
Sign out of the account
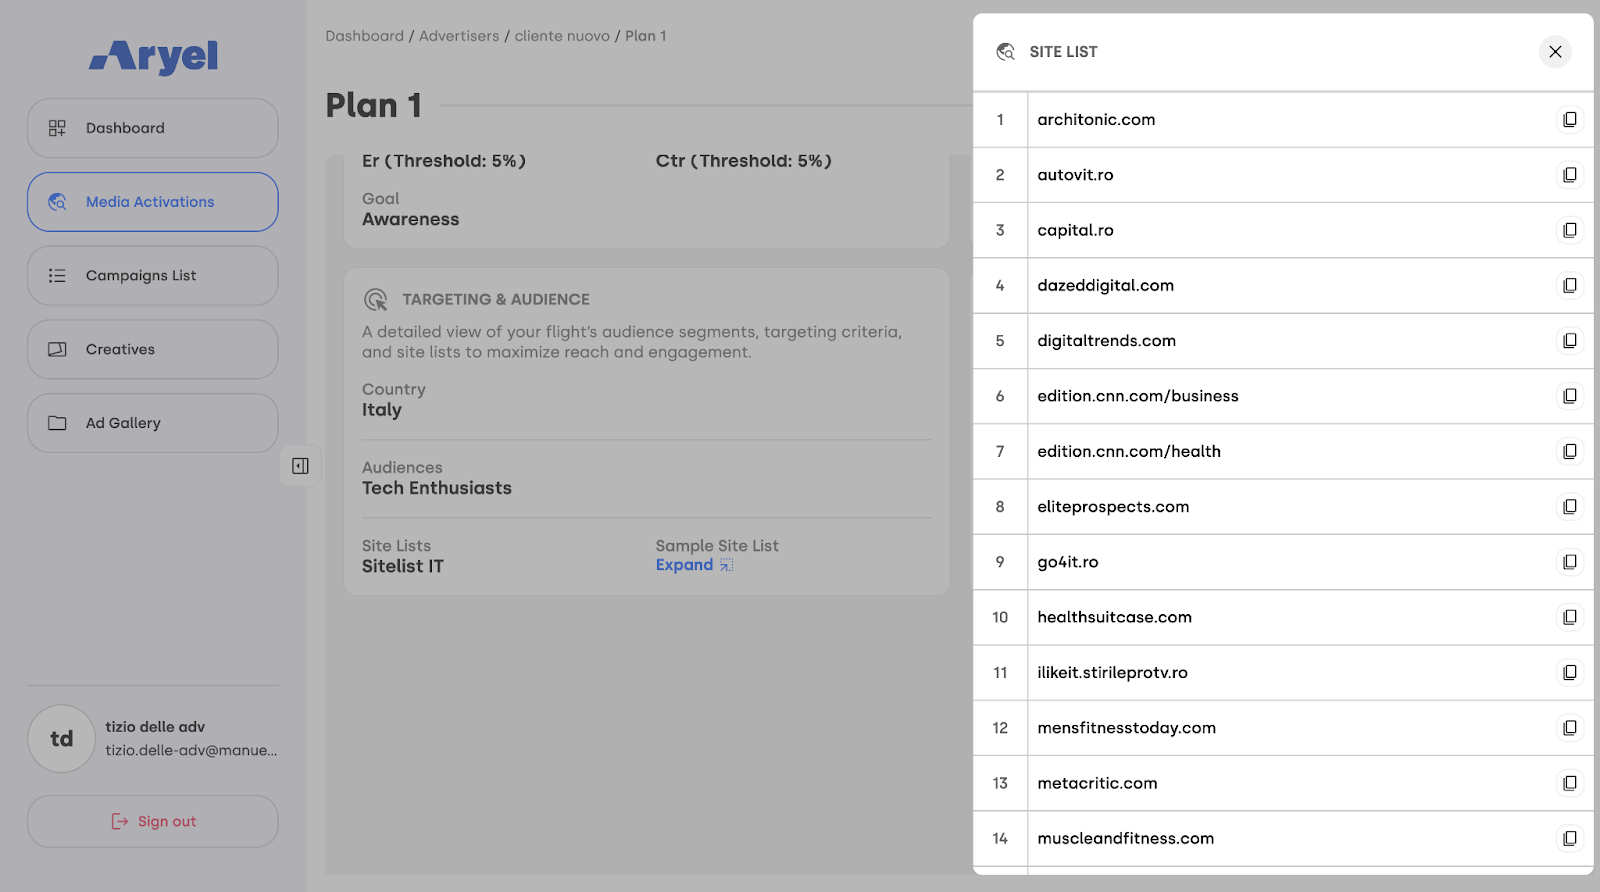tap(153, 822)
